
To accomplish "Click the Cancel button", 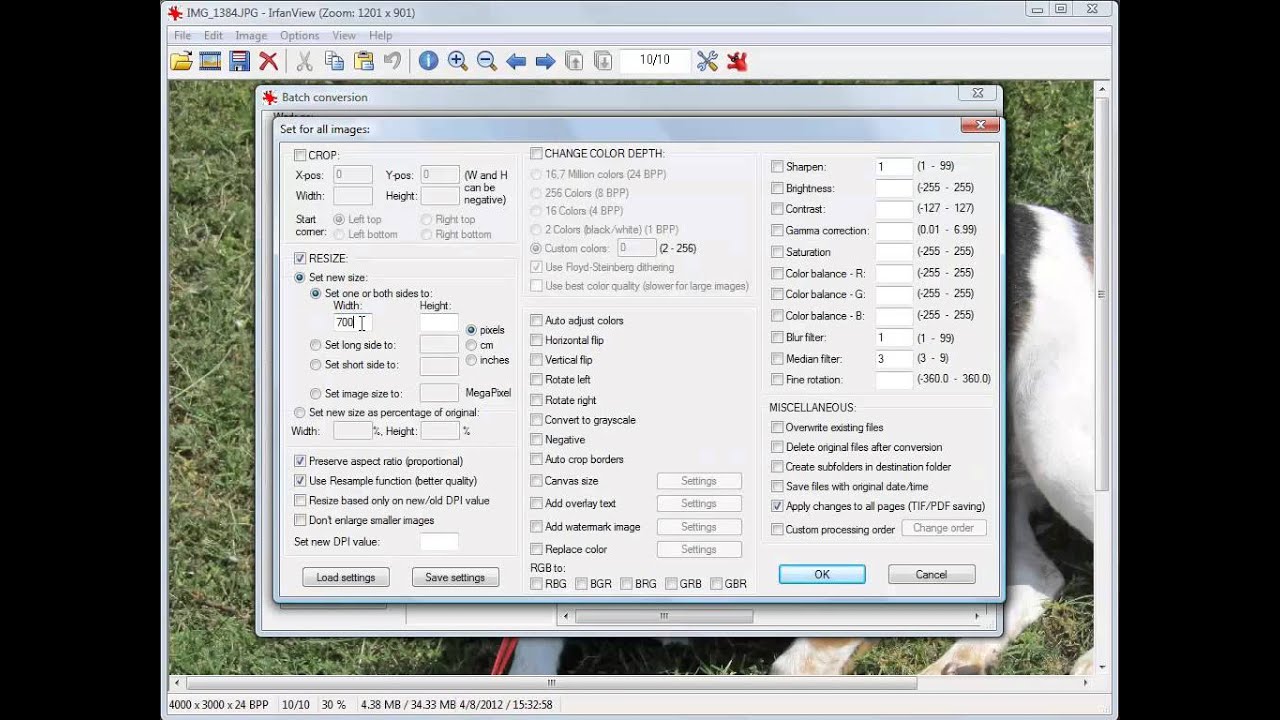I will click(x=931, y=574).
